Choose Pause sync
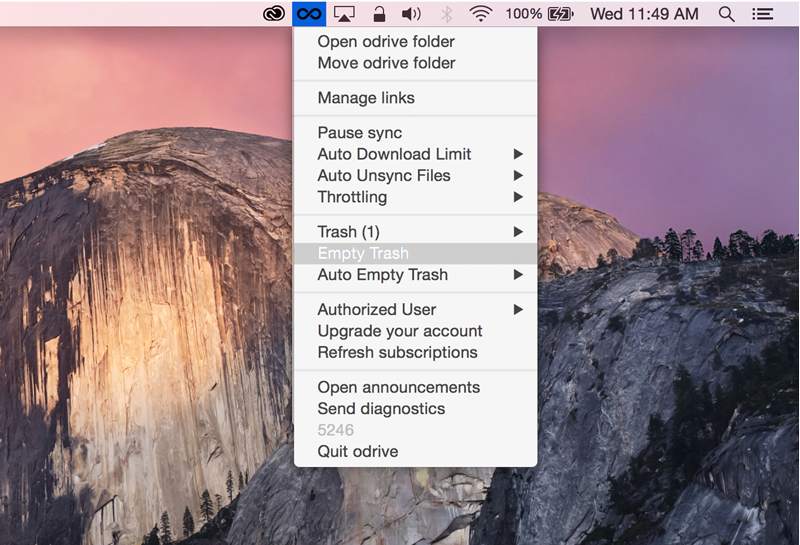 coord(415,133)
